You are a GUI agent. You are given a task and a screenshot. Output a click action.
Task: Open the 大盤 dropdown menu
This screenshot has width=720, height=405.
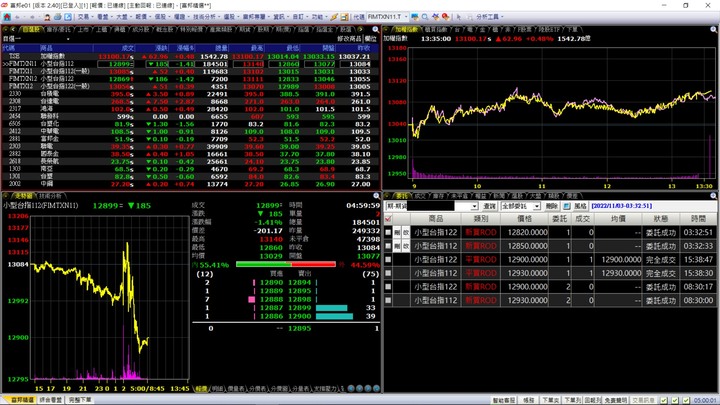pos(124,17)
